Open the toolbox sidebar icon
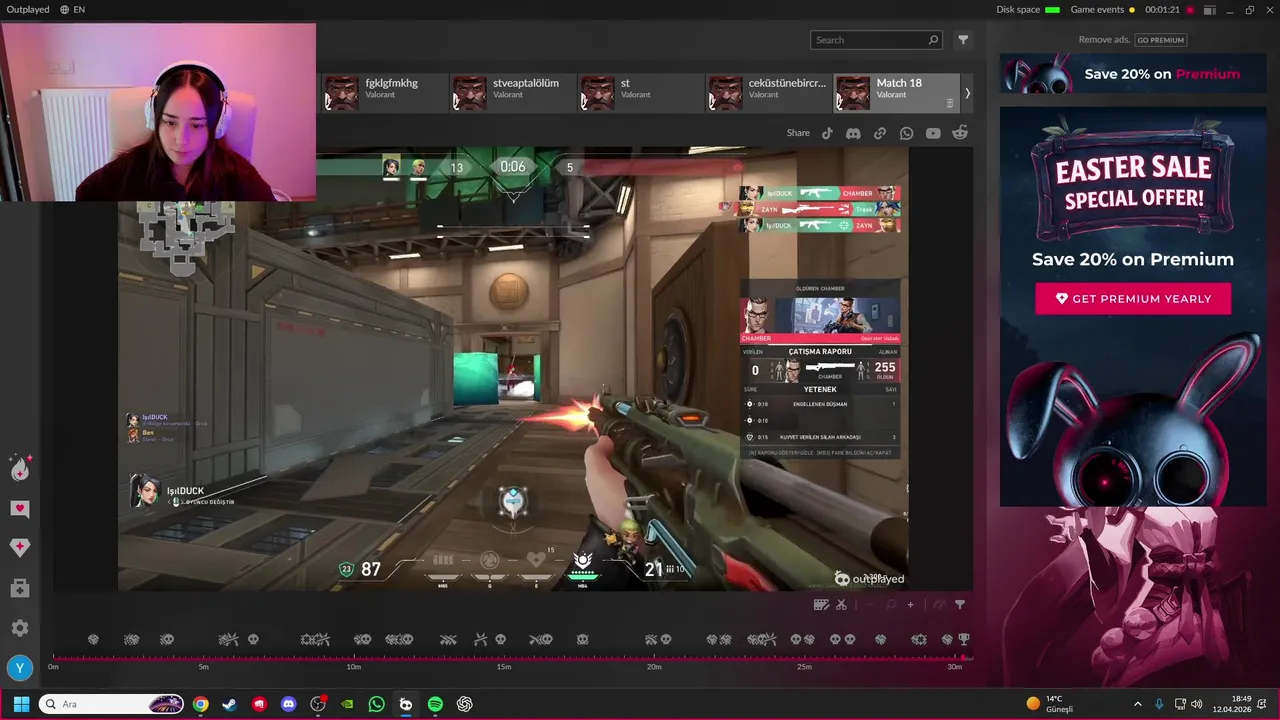The image size is (1280, 720). tap(20, 588)
